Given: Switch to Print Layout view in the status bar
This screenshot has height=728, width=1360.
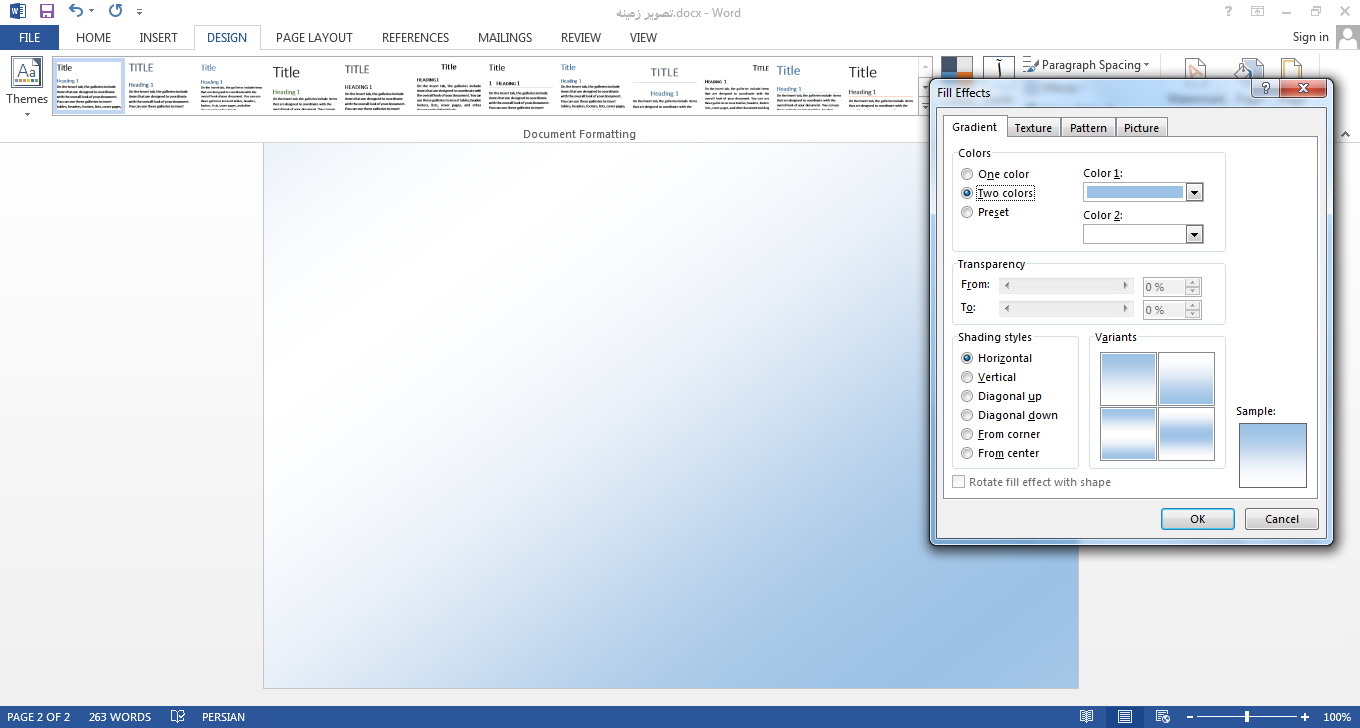Looking at the screenshot, I should (x=1125, y=717).
